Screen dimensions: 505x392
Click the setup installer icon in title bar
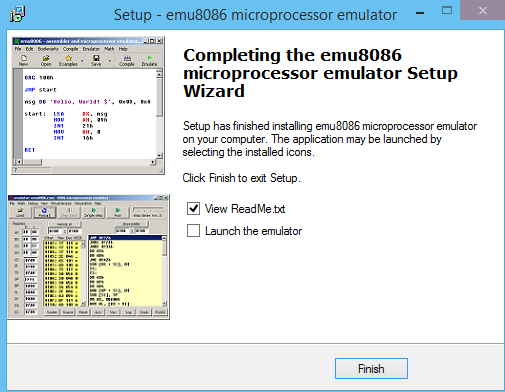pos(17,14)
